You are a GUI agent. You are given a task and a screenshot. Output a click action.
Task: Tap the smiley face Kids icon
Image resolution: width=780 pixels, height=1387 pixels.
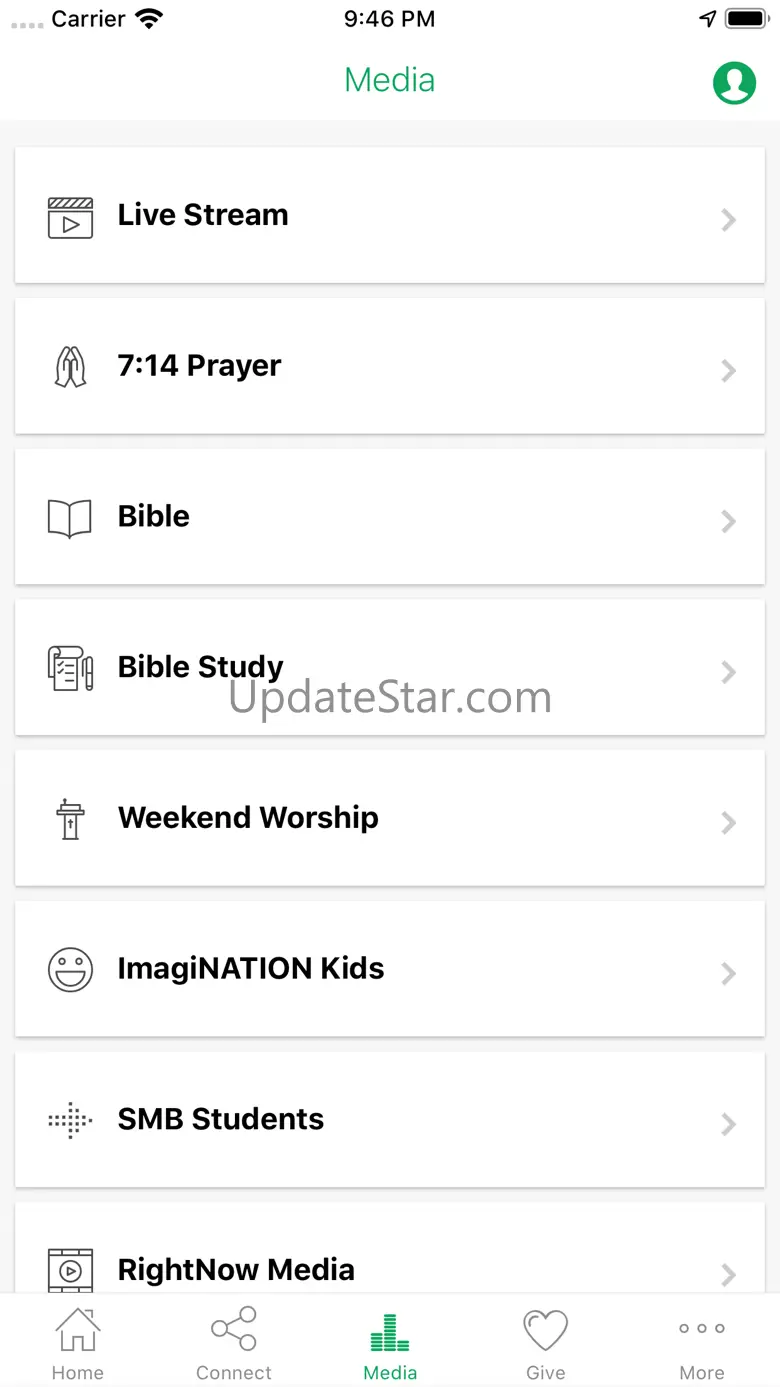(70, 970)
